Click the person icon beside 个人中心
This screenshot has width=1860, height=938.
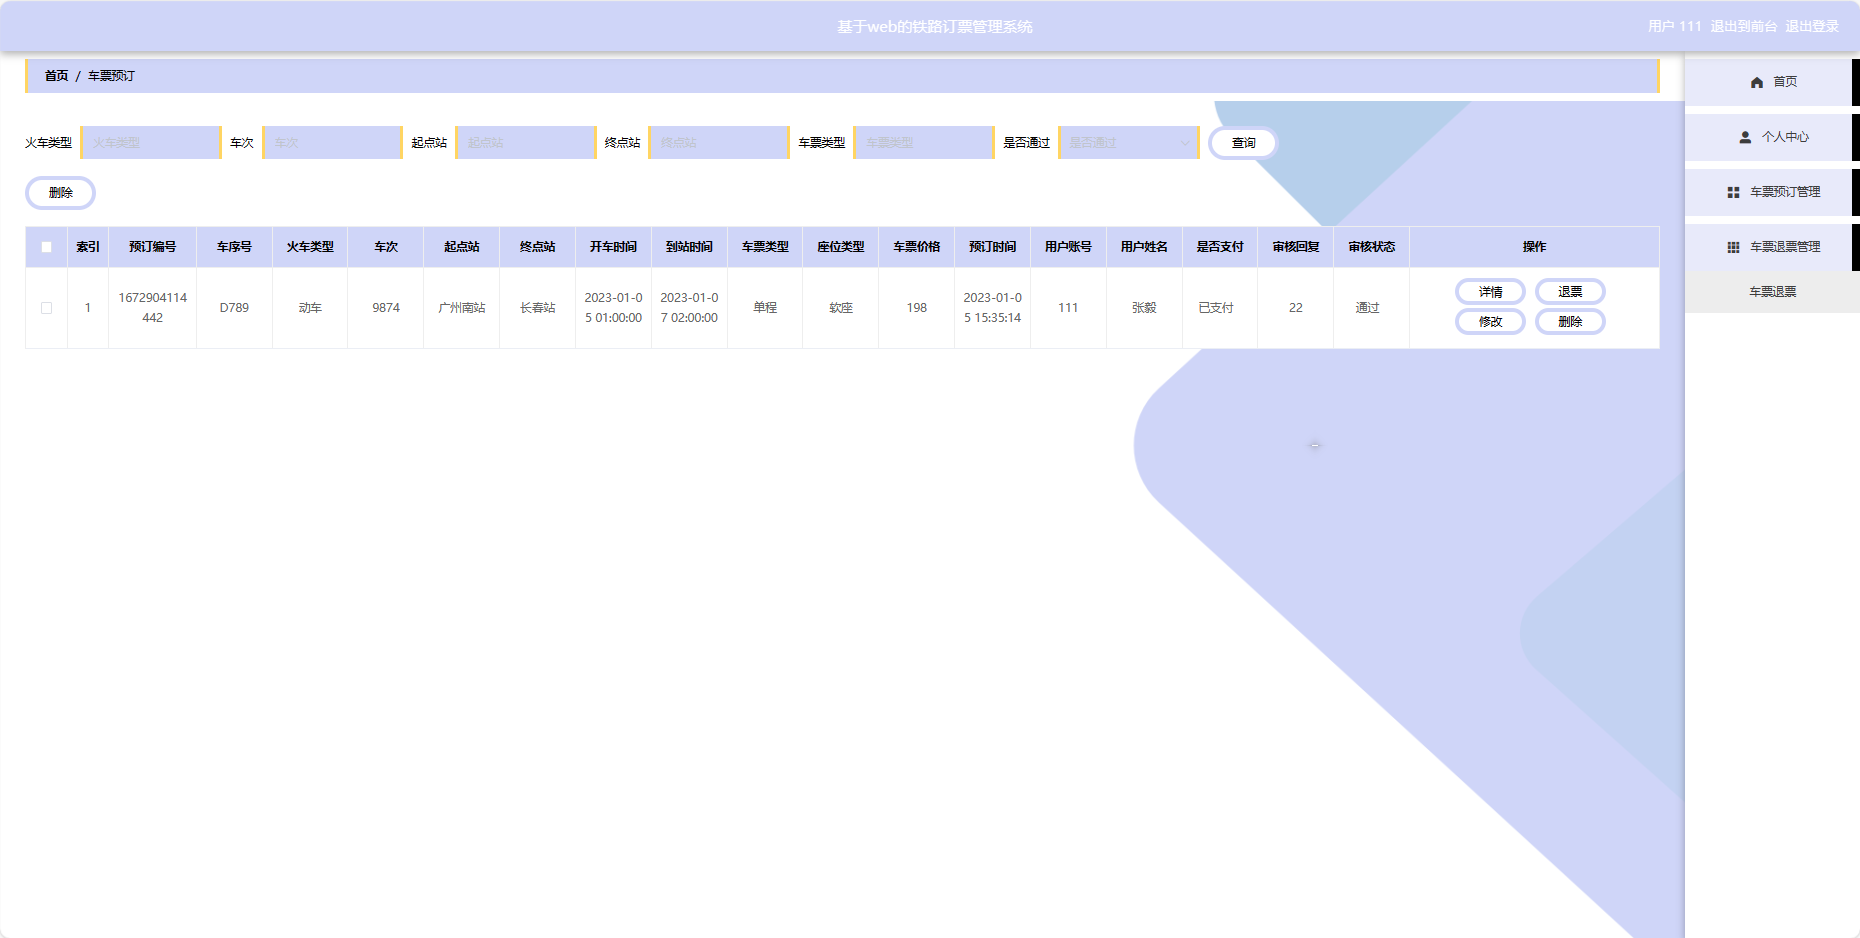(1745, 137)
